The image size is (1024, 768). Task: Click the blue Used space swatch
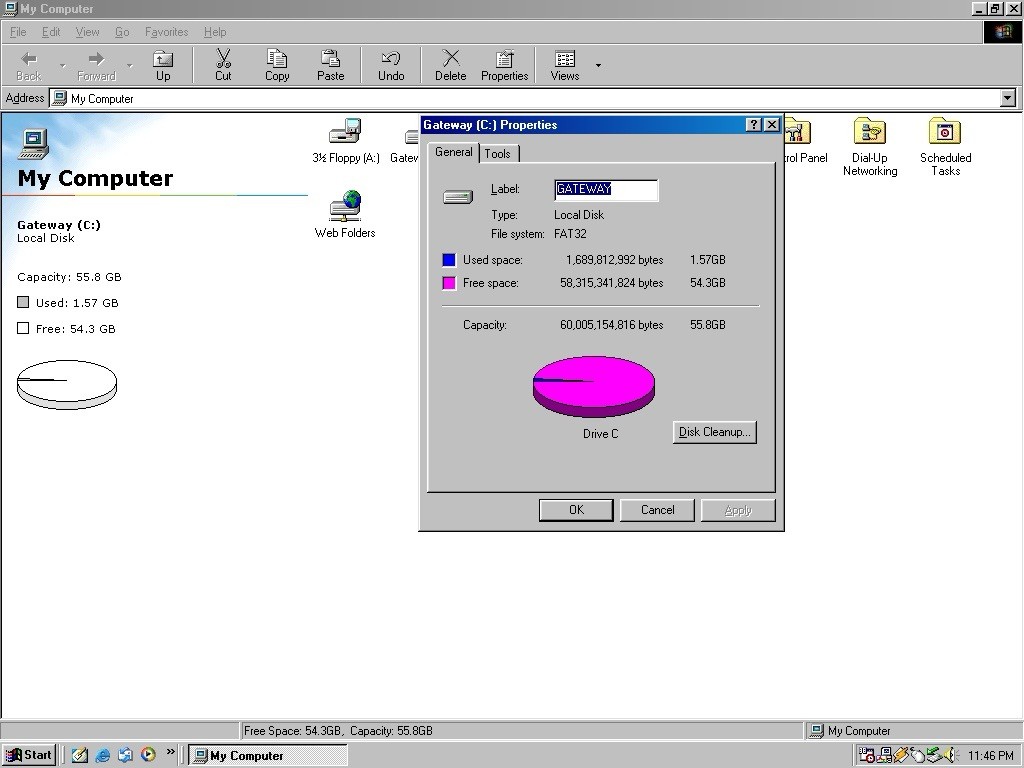point(449,260)
